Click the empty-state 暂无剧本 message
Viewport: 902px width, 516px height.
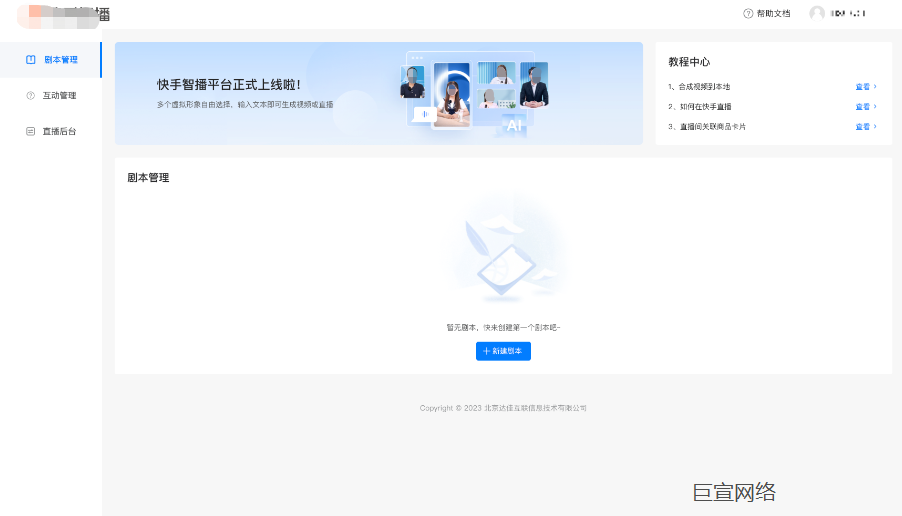click(x=503, y=327)
